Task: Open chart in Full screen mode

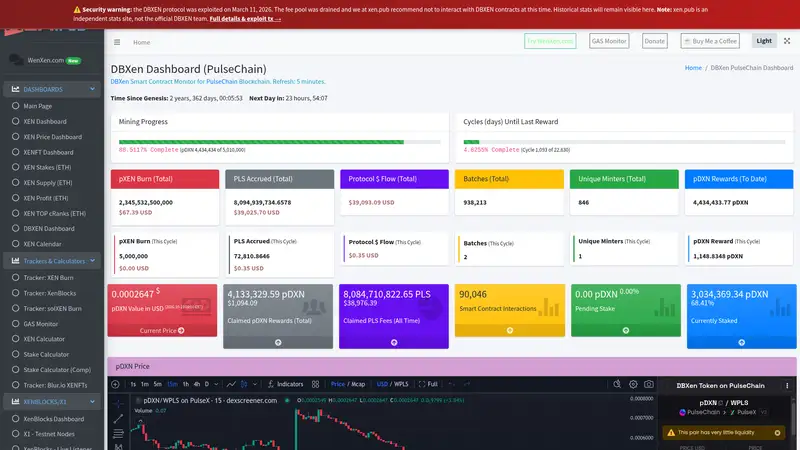Action: (x=428, y=384)
